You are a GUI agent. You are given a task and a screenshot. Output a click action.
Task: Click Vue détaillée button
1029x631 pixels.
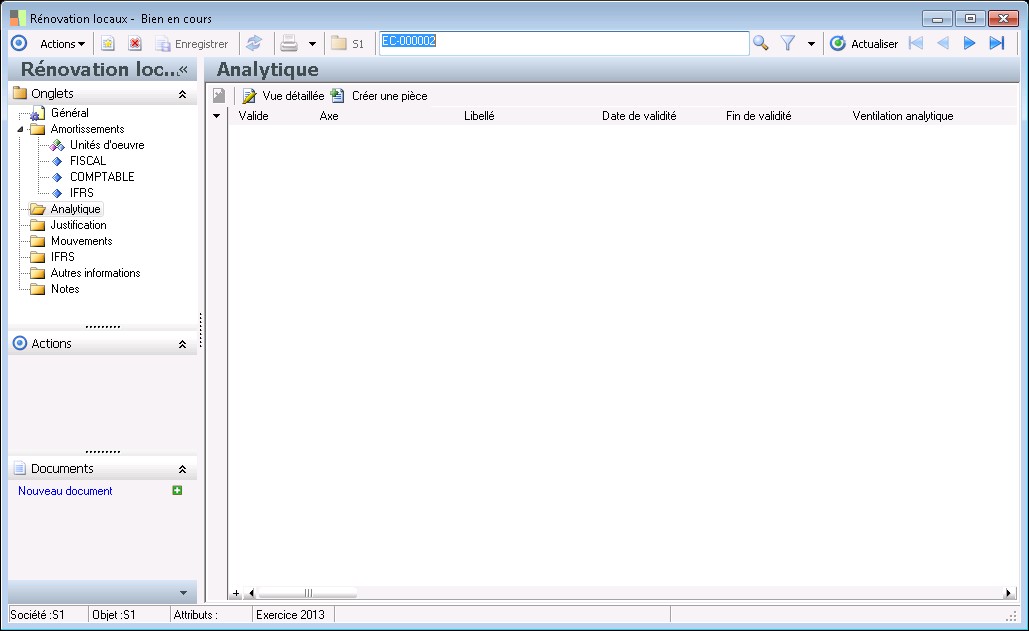[284, 96]
